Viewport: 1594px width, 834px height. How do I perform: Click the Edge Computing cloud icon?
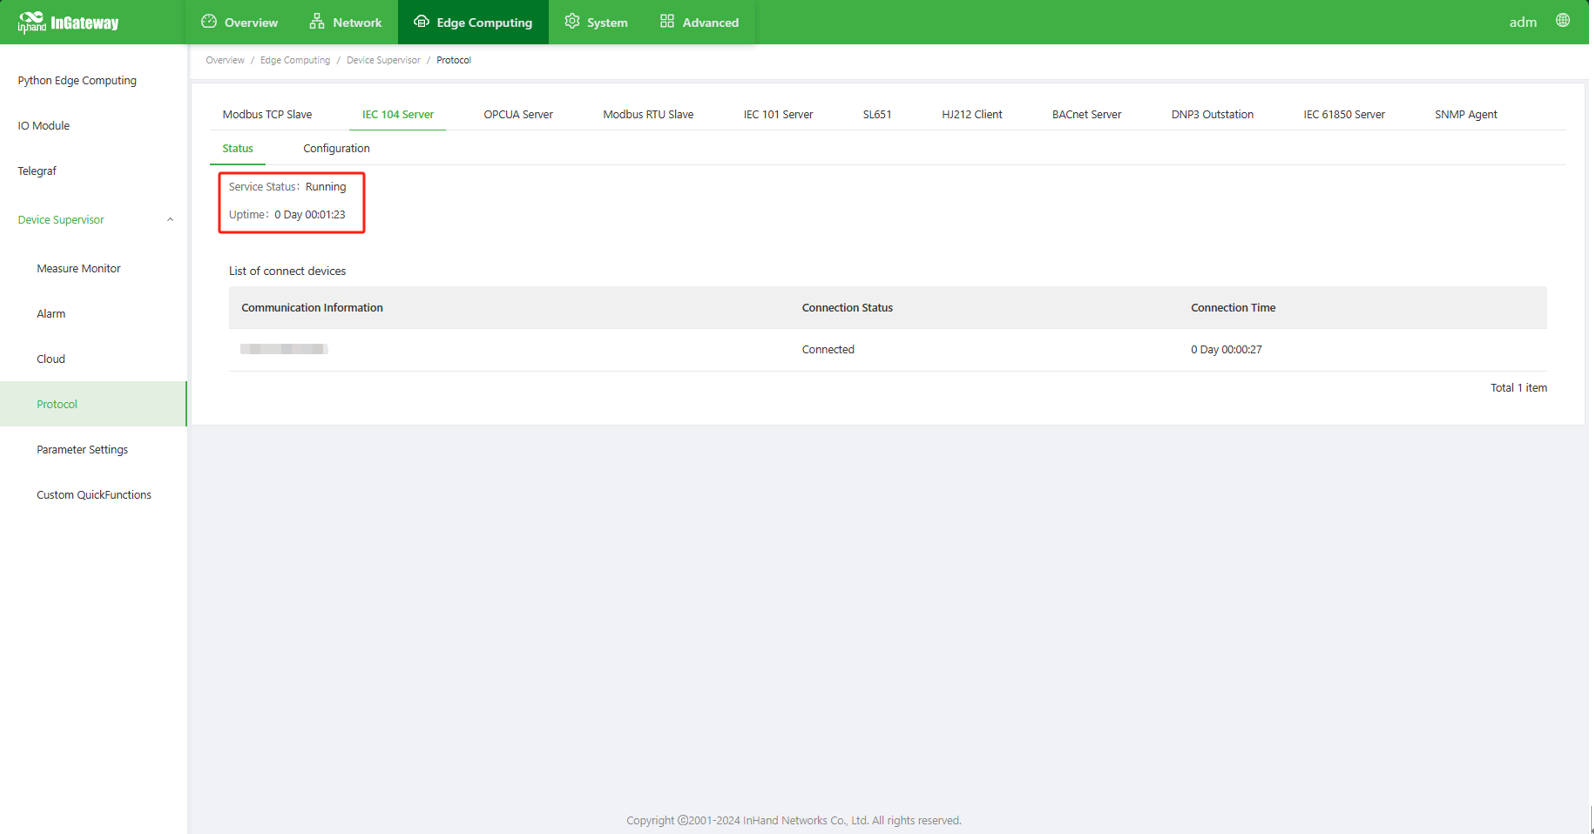click(x=421, y=21)
